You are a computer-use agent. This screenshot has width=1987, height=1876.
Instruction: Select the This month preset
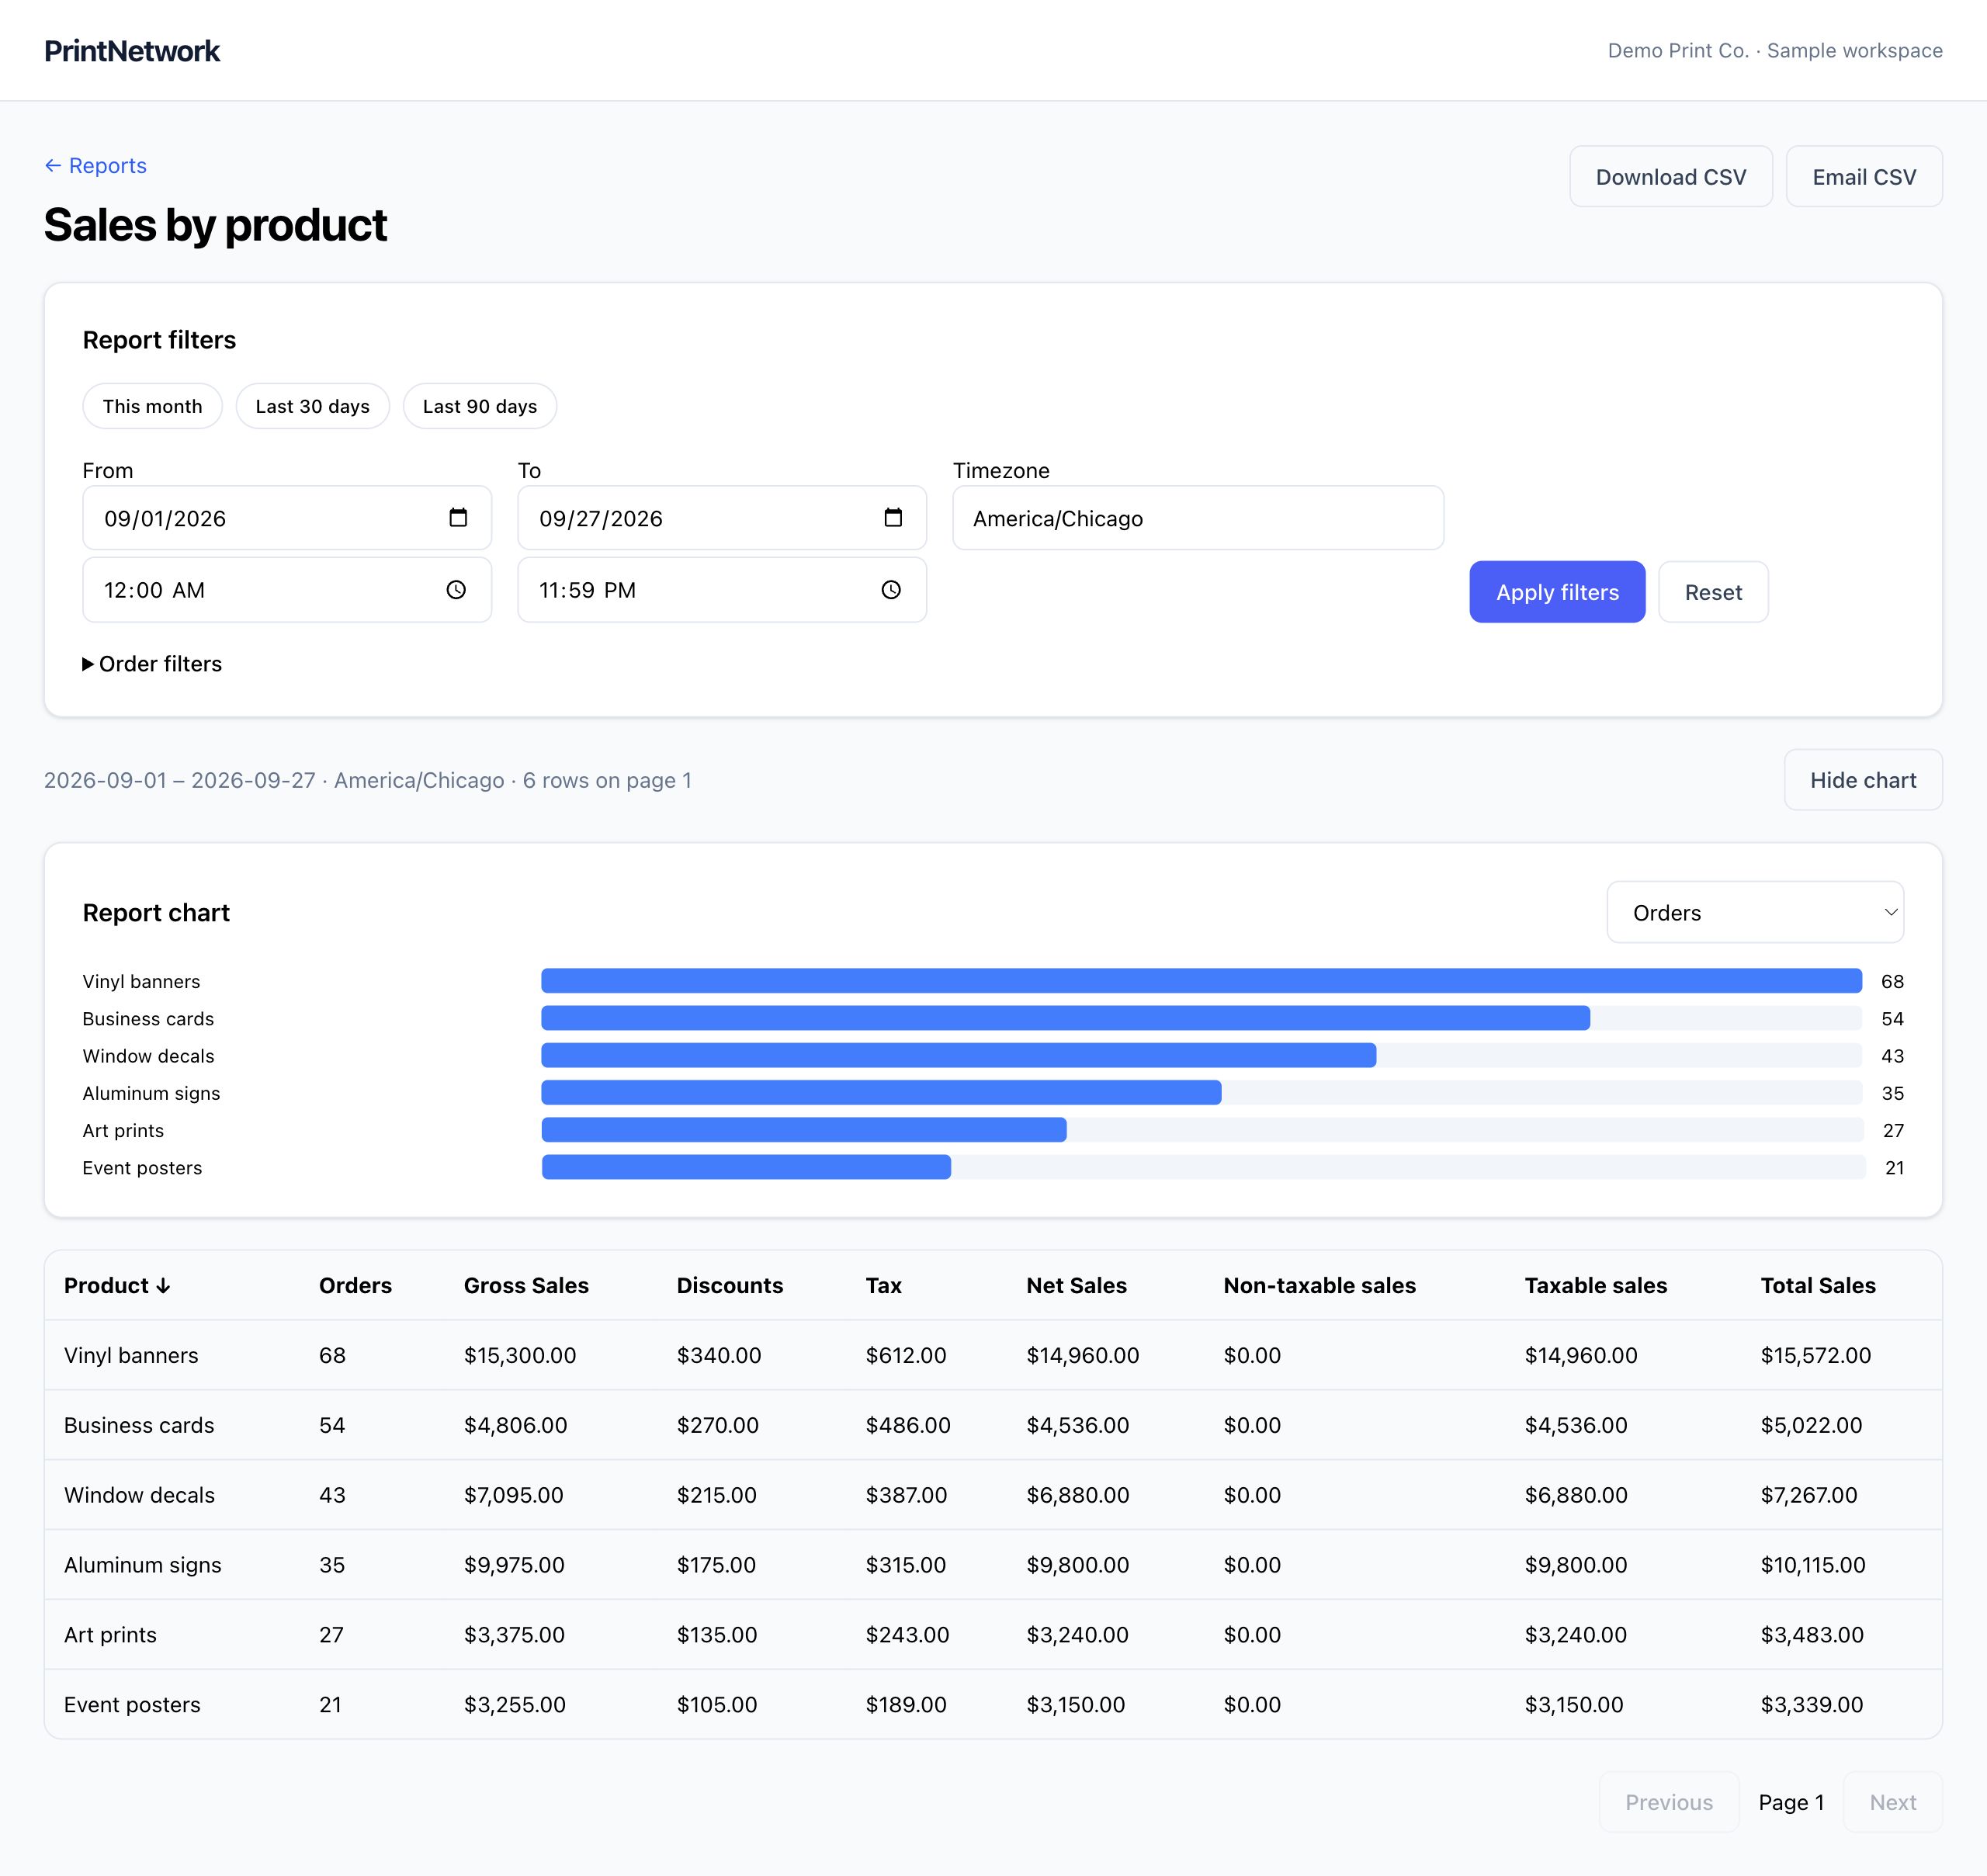coord(152,406)
